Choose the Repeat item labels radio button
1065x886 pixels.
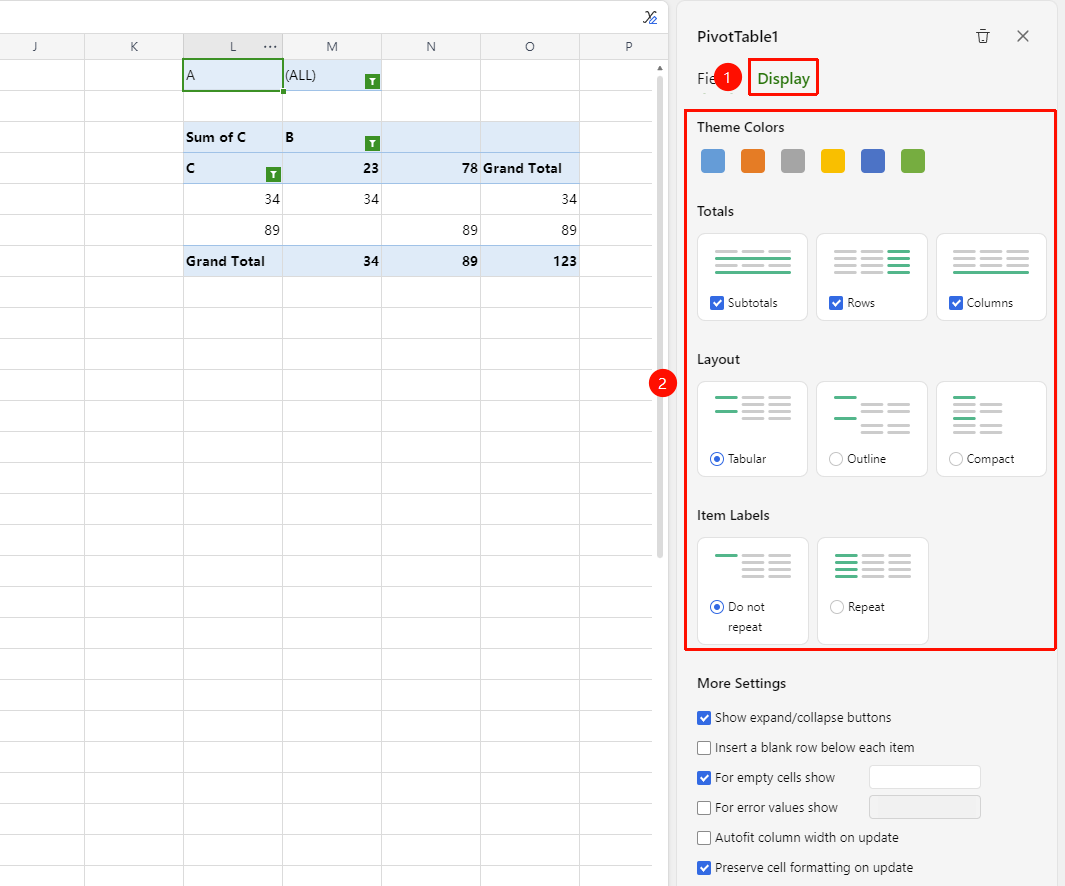coord(837,607)
